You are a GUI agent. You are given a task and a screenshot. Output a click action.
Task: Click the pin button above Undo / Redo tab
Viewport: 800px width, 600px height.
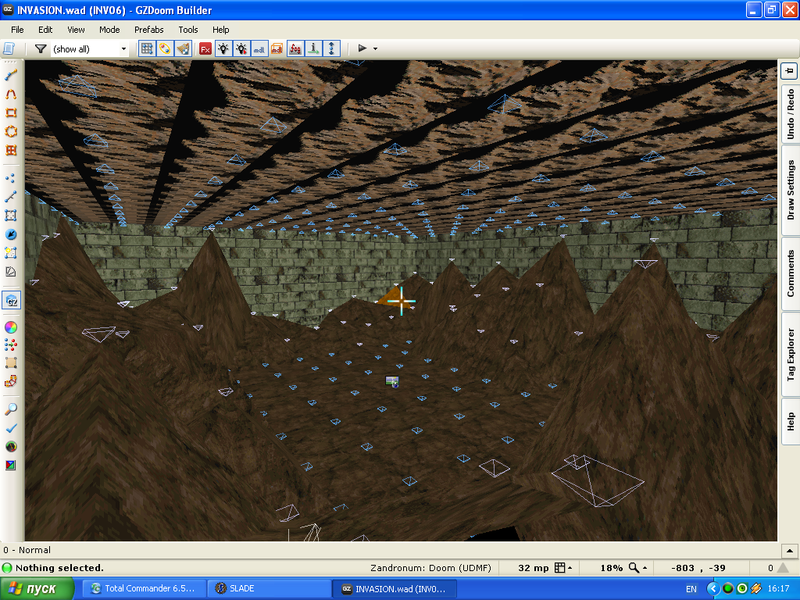coord(790,70)
